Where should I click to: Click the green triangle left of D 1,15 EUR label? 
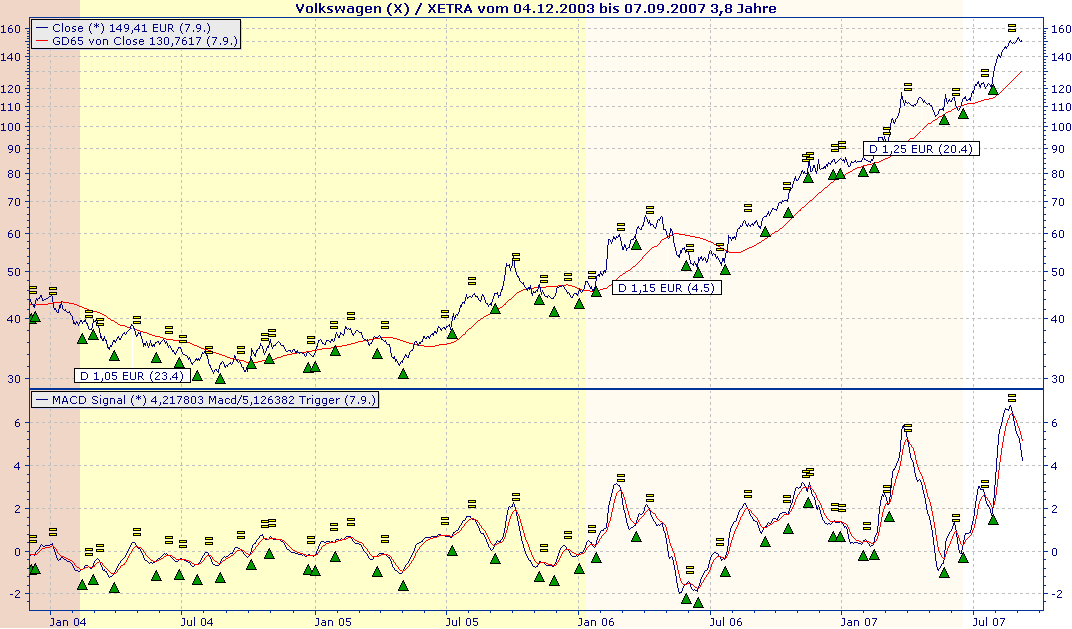(596, 291)
